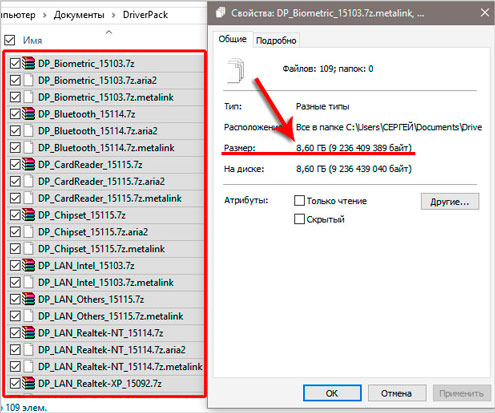The width and height of the screenshot is (495, 413).
Task: Click the sort arrow above the Имя column
Action: coord(109,32)
